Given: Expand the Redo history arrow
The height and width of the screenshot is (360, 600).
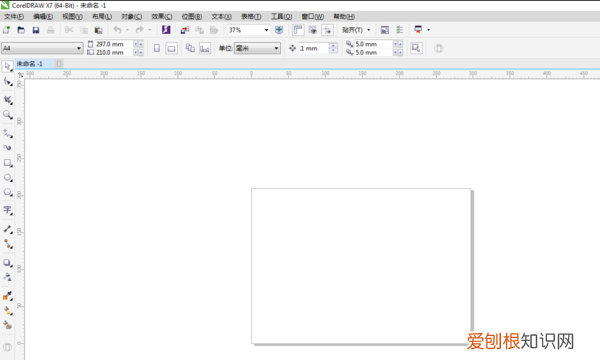Looking at the screenshot, I should (x=150, y=30).
